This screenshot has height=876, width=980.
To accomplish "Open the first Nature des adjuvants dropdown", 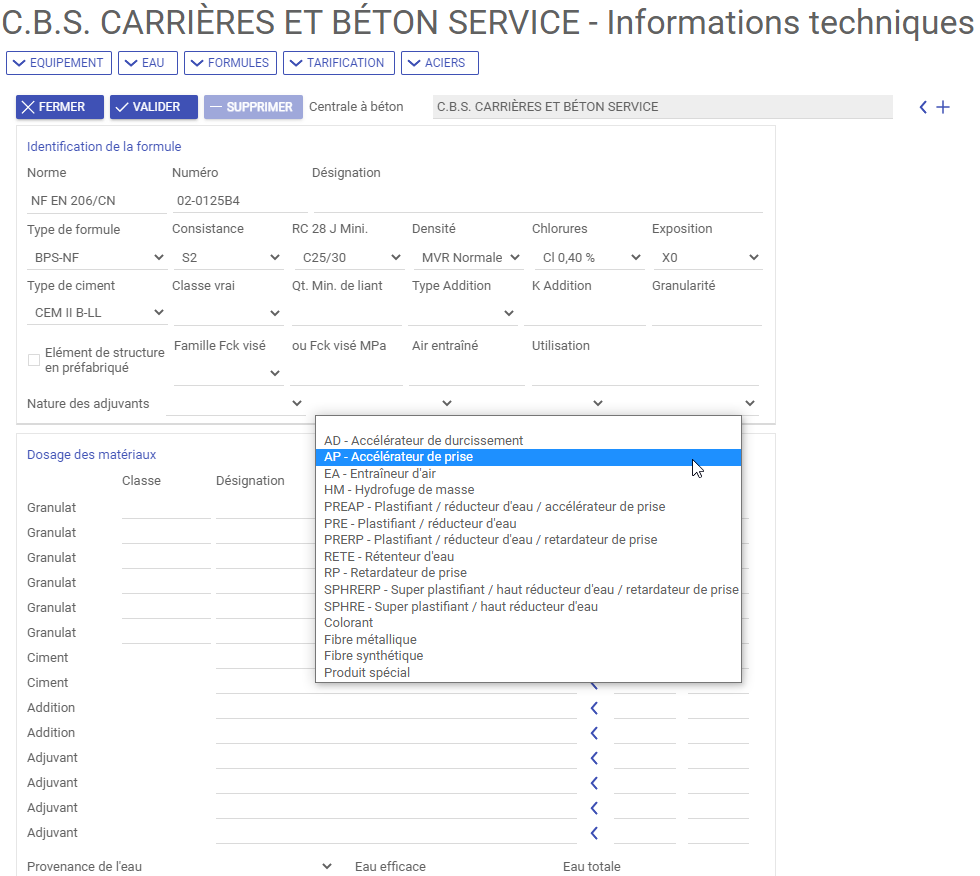I will point(236,403).
